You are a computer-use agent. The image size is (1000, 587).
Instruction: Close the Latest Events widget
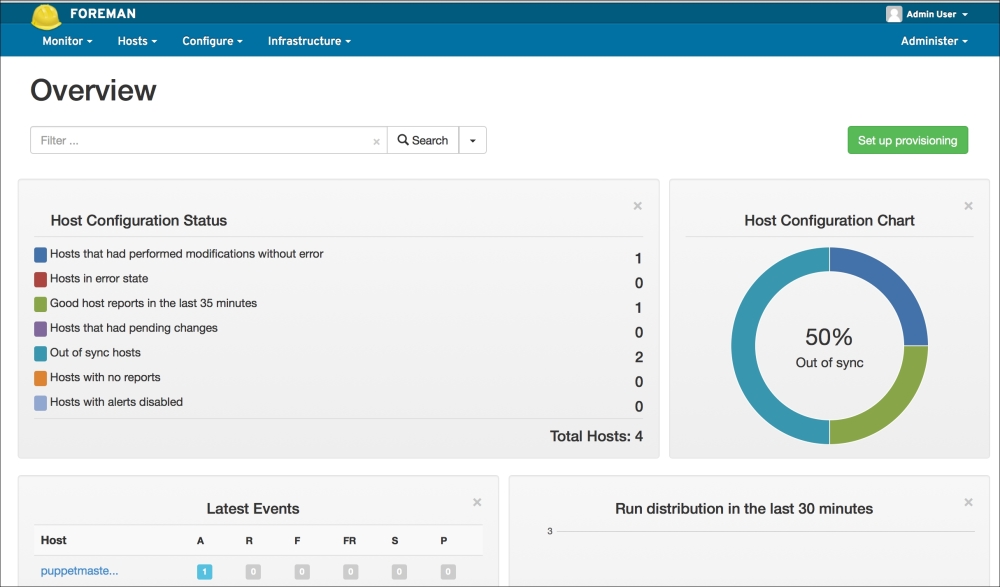(477, 502)
